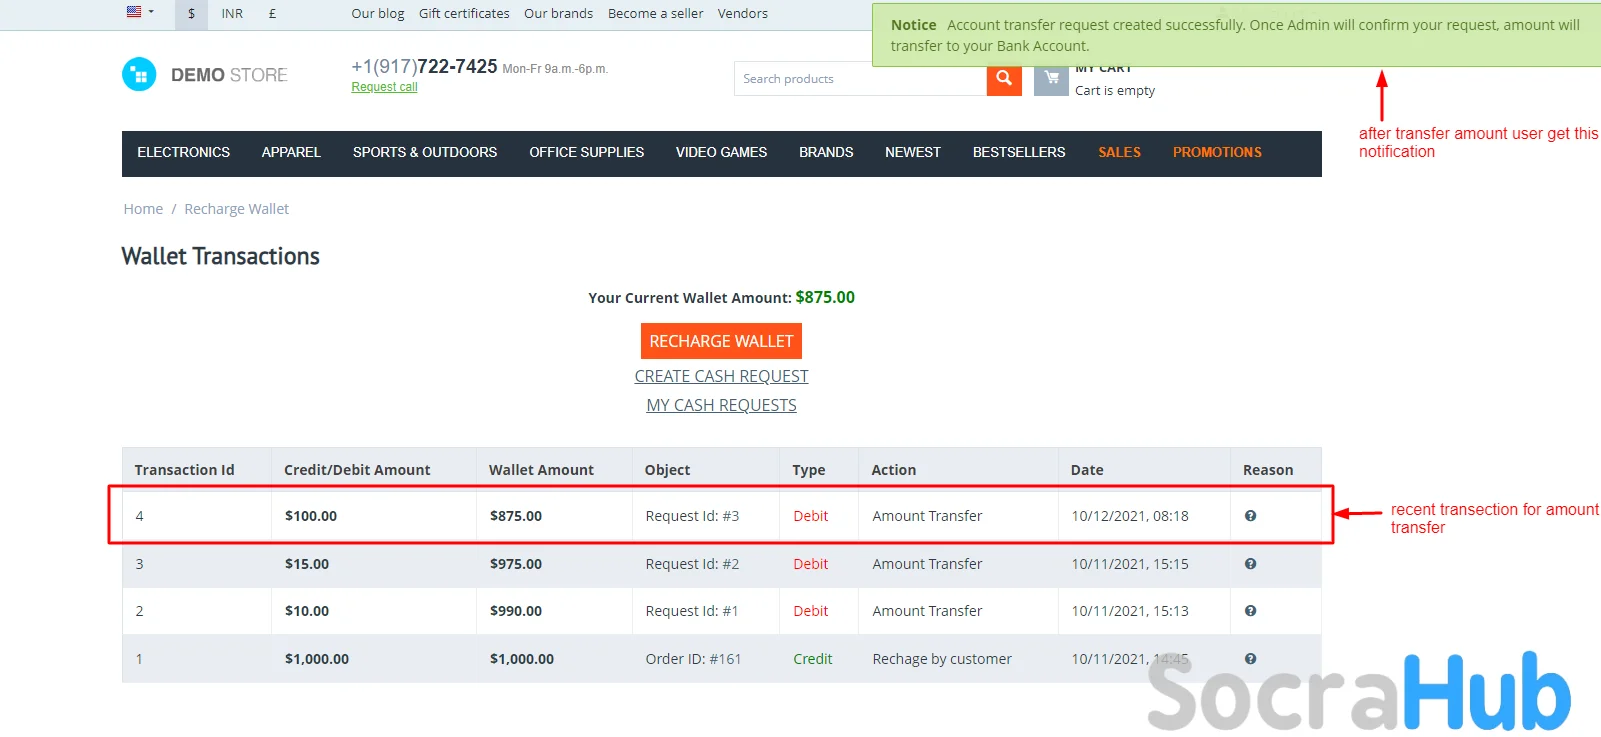Open the Video Games category menu
Screen dimensions: 1601x737
pyautogui.click(x=721, y=153)
